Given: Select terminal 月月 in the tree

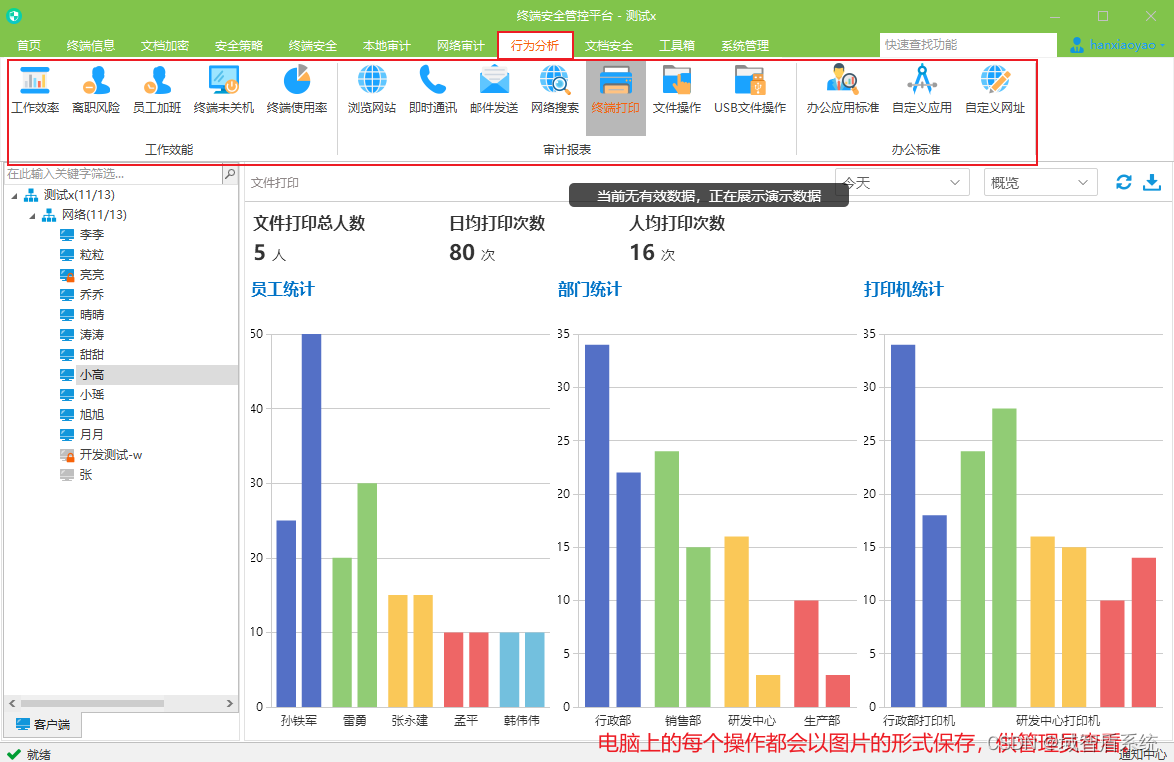Looking at the screenshot, I should (92, 435).
